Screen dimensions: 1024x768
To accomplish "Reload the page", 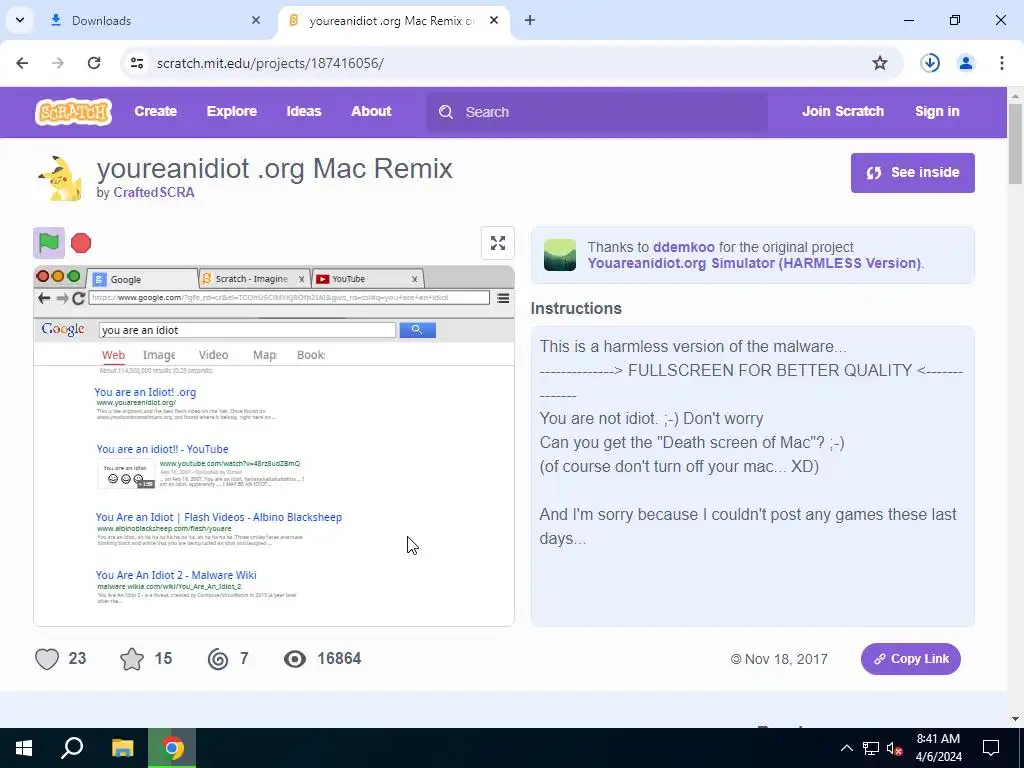I will [x=94, y=63].
